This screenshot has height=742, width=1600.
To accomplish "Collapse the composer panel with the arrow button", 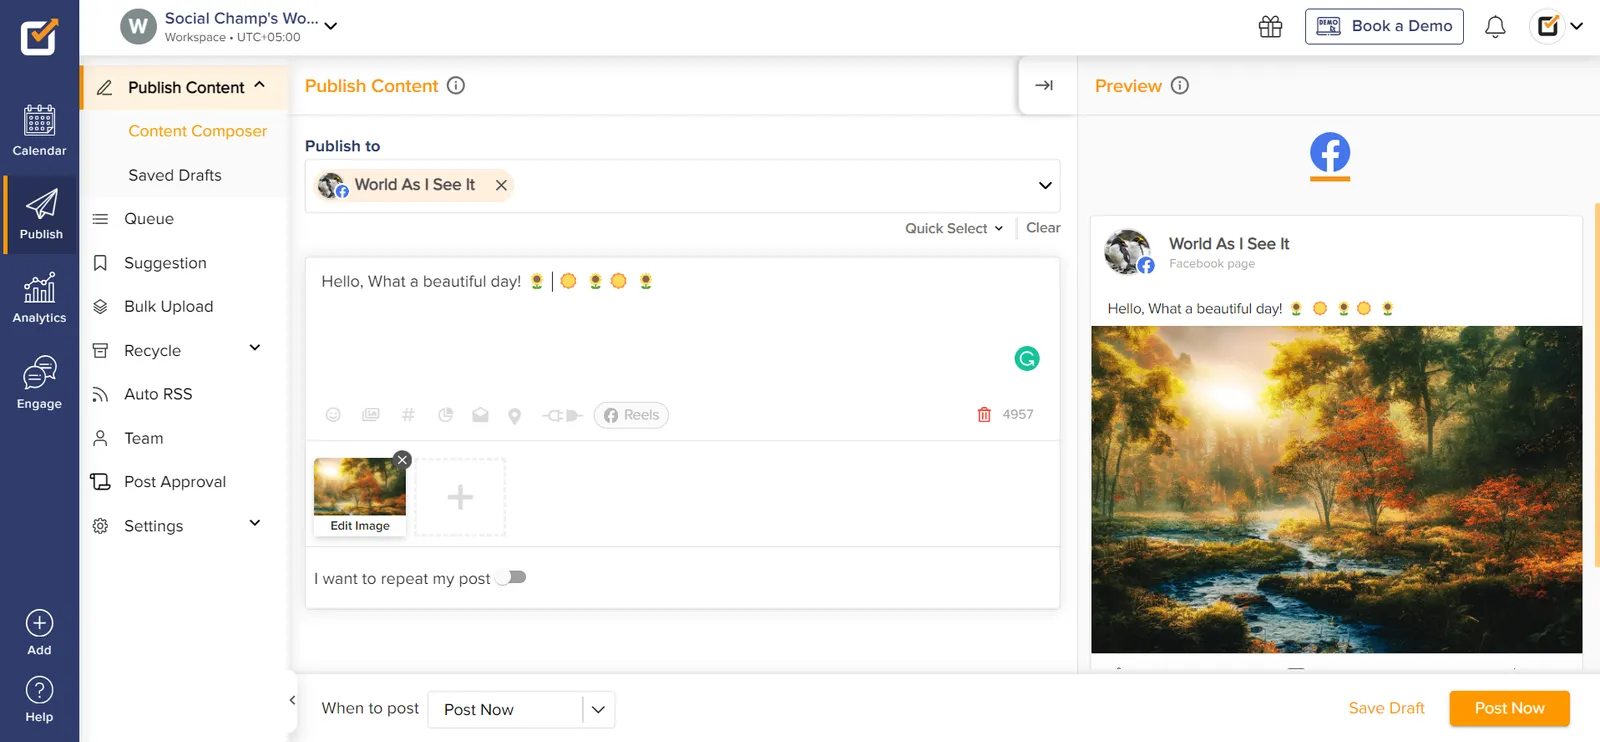I will [1044, 86].
